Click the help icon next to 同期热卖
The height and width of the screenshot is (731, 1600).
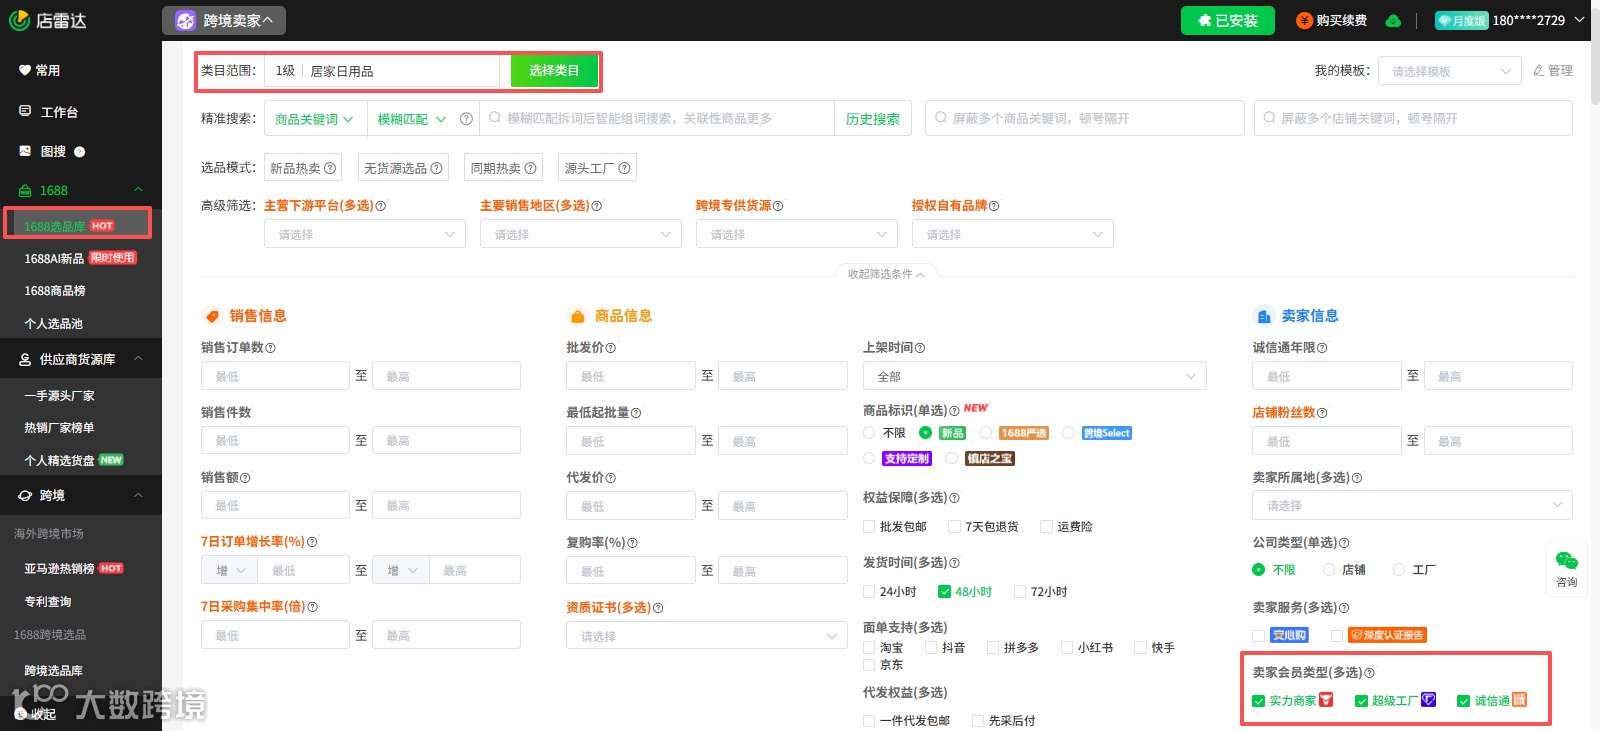pyautogui.click(x=530, y=168)
